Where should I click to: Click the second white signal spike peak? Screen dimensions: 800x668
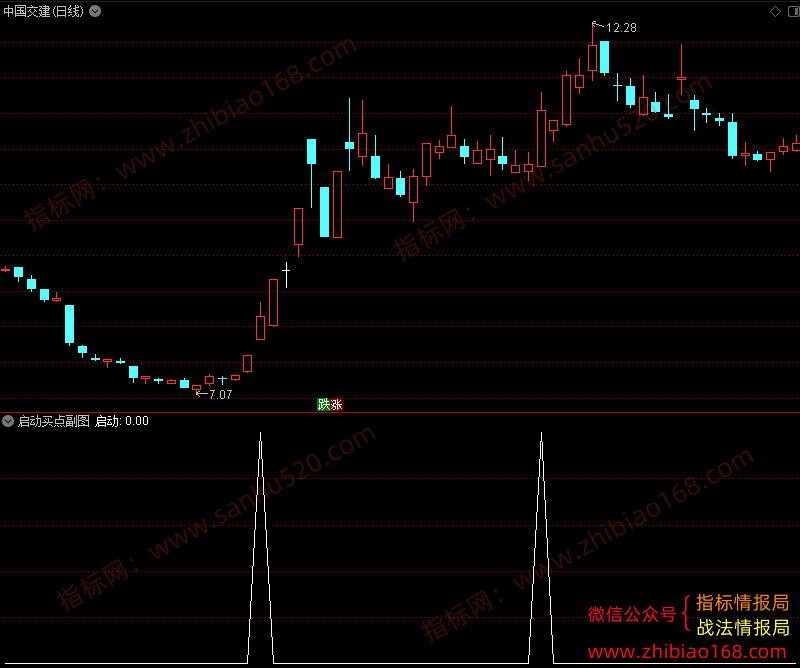(x=541, y=435)
